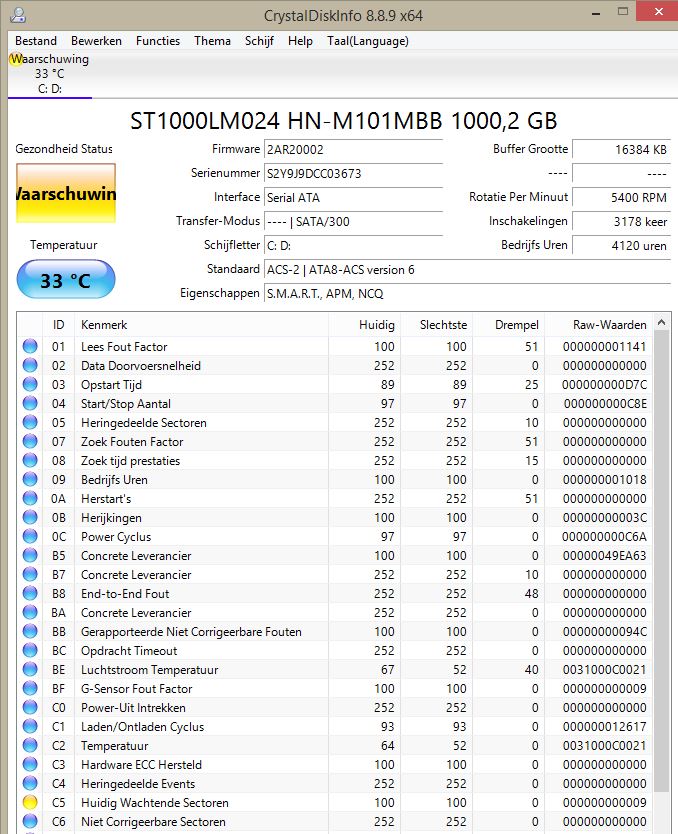Viewport: 678px width, 834px height.
Task: Open the Thema menu
Action: (x=212, y=41)
